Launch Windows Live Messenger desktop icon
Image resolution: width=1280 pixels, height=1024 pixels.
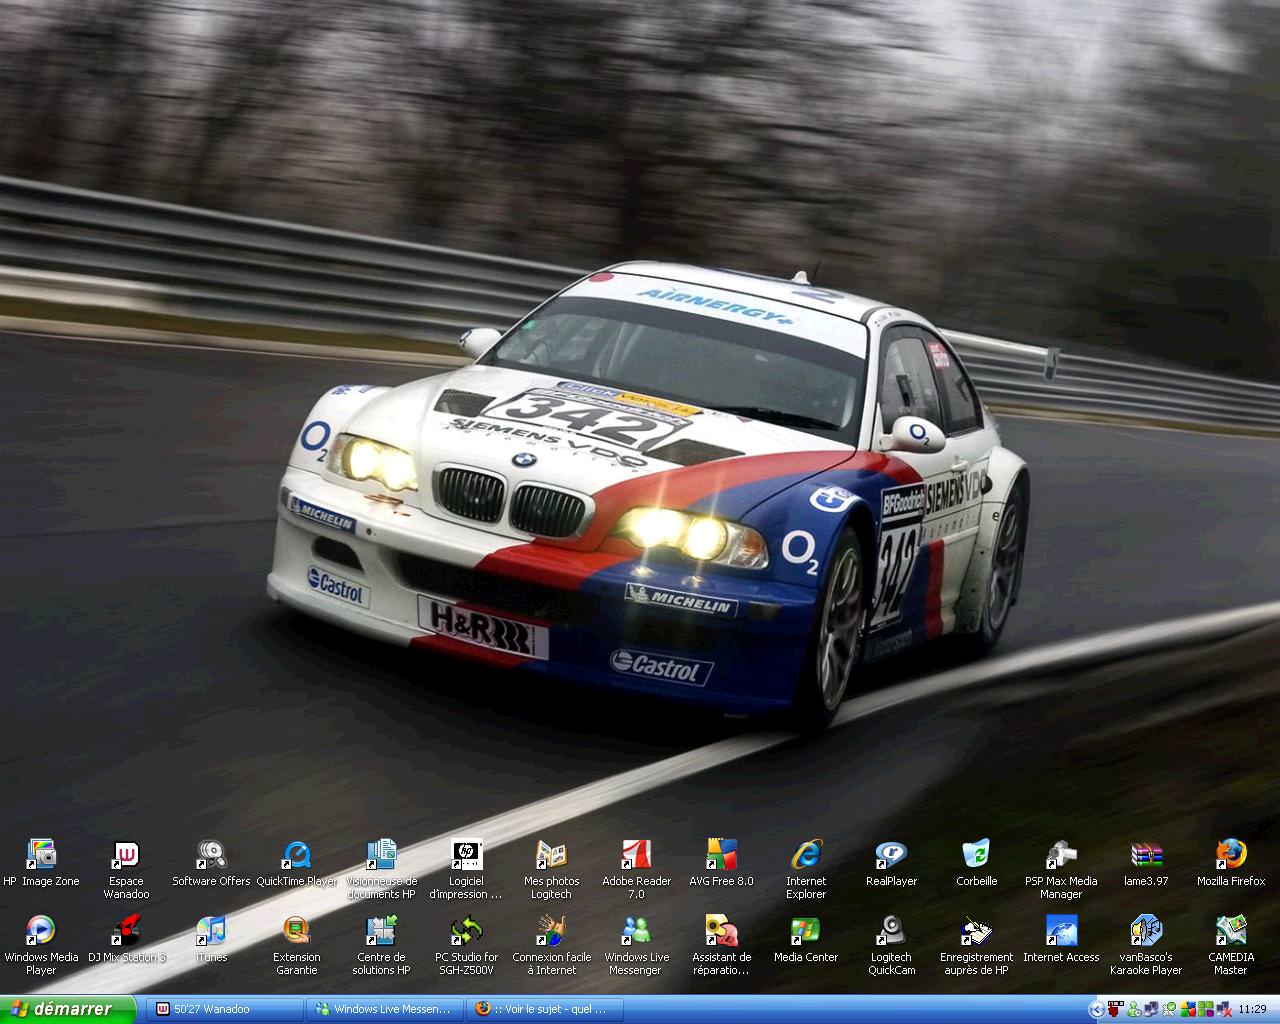coord(636,944)
